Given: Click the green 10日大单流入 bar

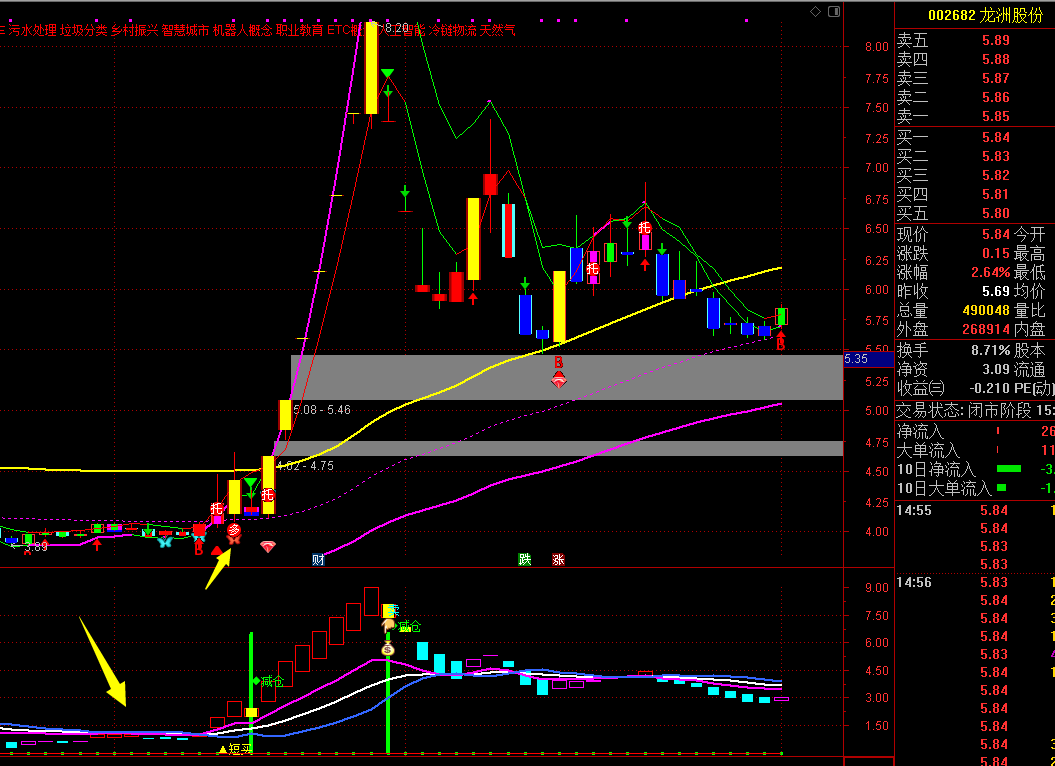Looking at the screenshot, I should (x=1001, y=487).
